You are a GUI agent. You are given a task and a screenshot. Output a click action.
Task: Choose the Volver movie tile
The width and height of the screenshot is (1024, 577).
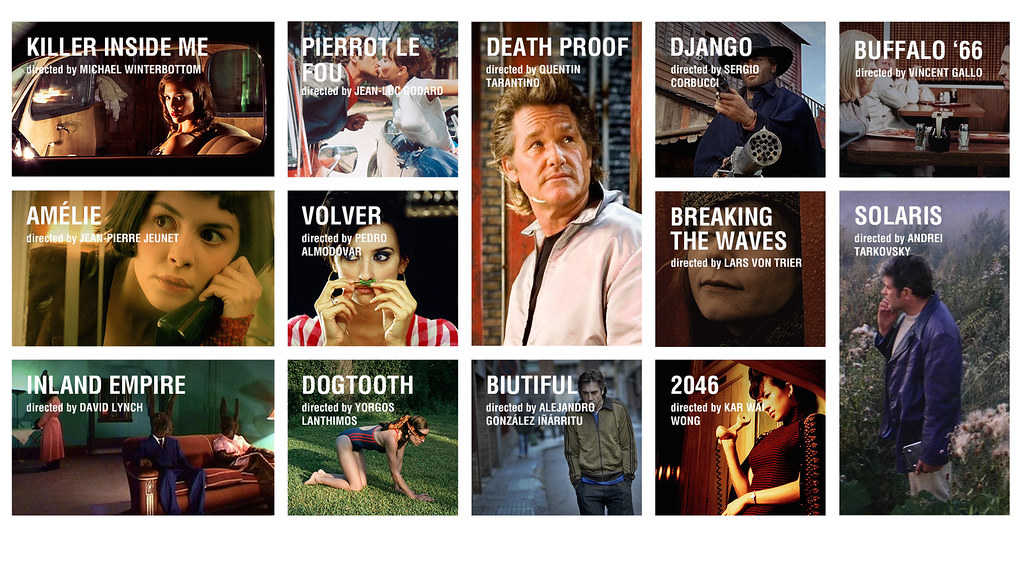click(373, 268)
